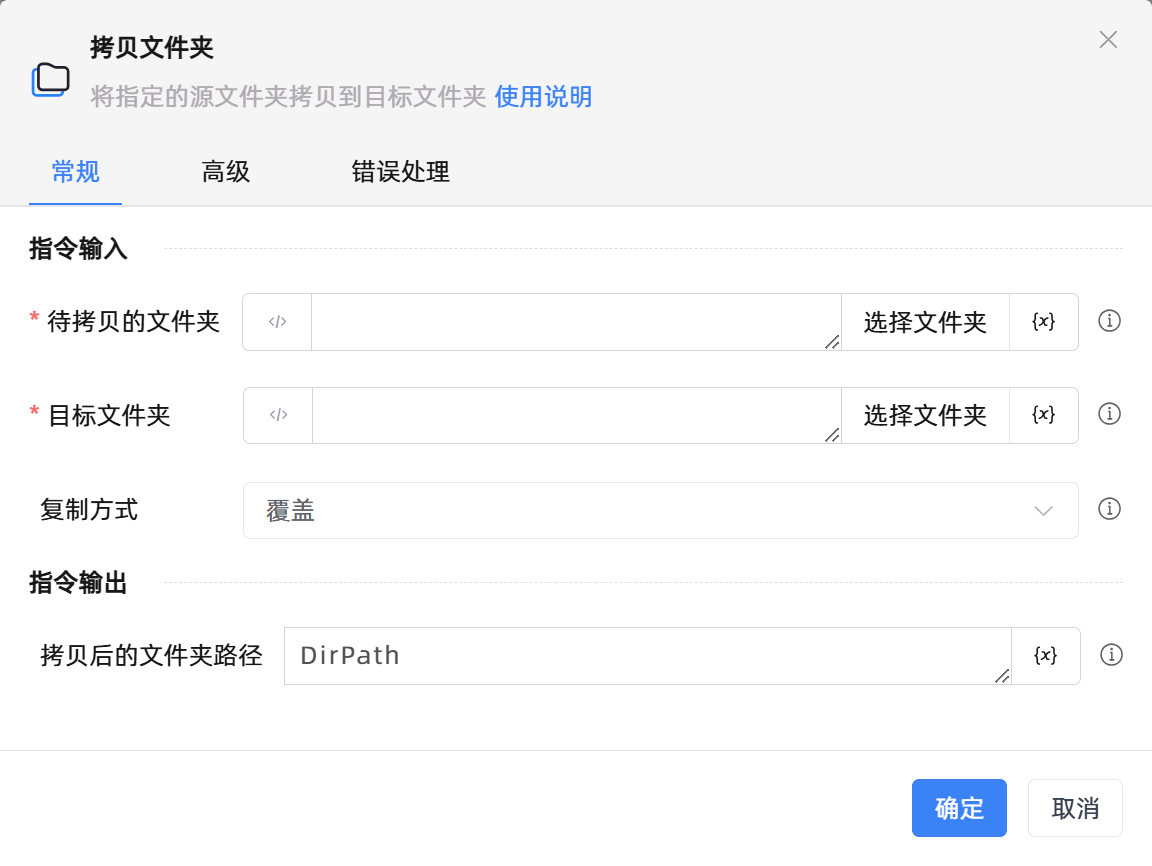Screen dimensions: 1152x866
Task: Click the folder icon in the dialog header
Action: 51,79
